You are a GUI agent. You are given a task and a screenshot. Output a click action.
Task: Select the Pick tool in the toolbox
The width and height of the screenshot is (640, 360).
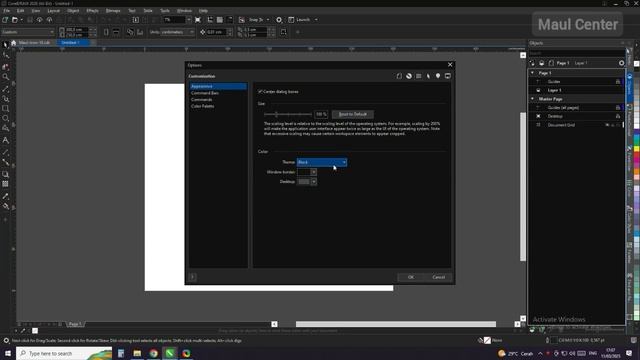(5, 45)
